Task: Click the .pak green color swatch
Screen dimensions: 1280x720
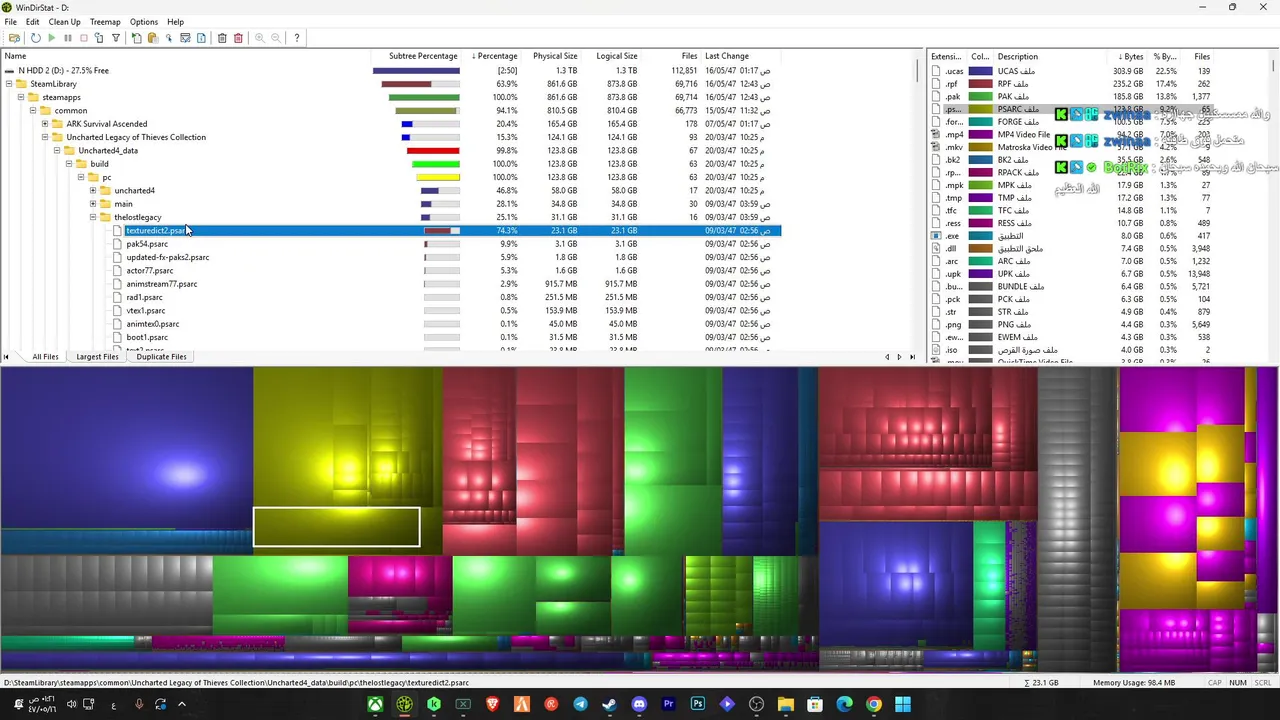Action: point(980,97)
